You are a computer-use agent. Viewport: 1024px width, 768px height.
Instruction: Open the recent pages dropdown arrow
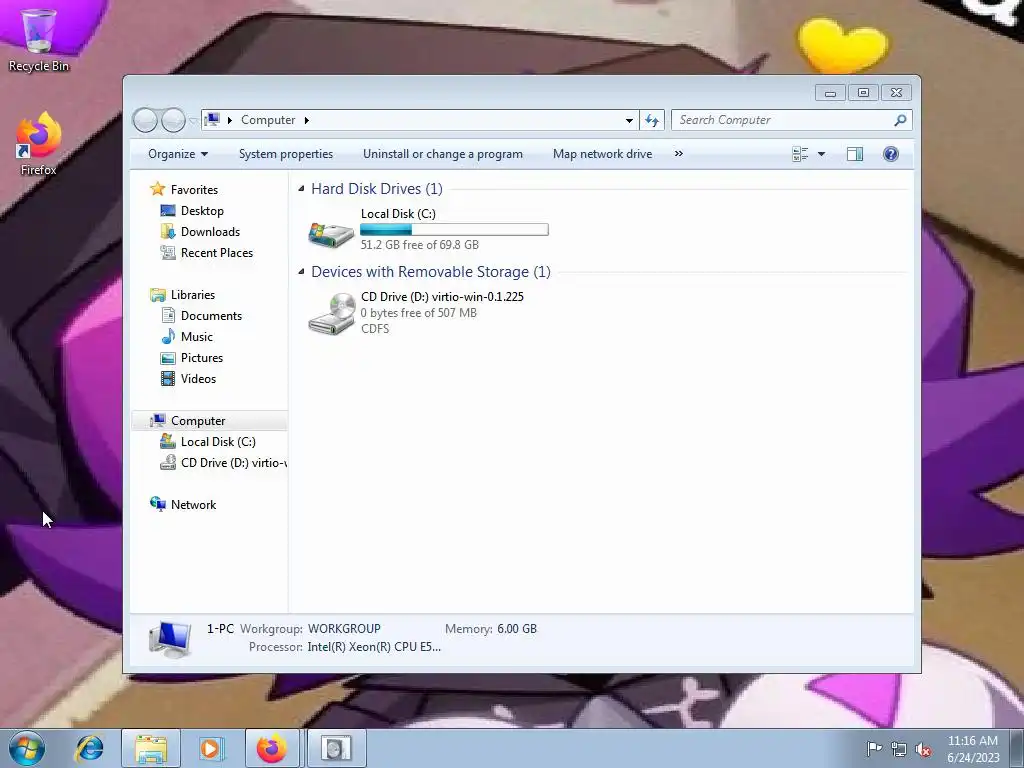tap(193, 121)
